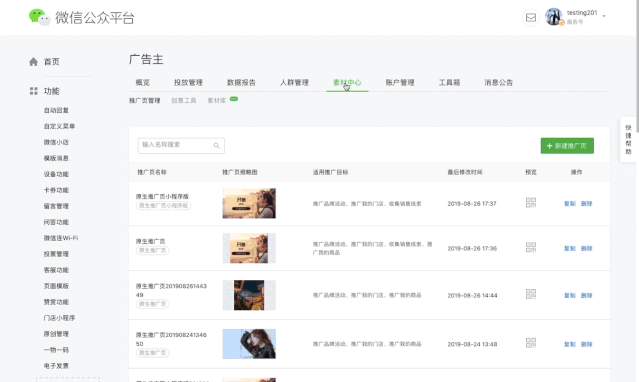Open the 自动回复 sidebar item

[56, 110]
